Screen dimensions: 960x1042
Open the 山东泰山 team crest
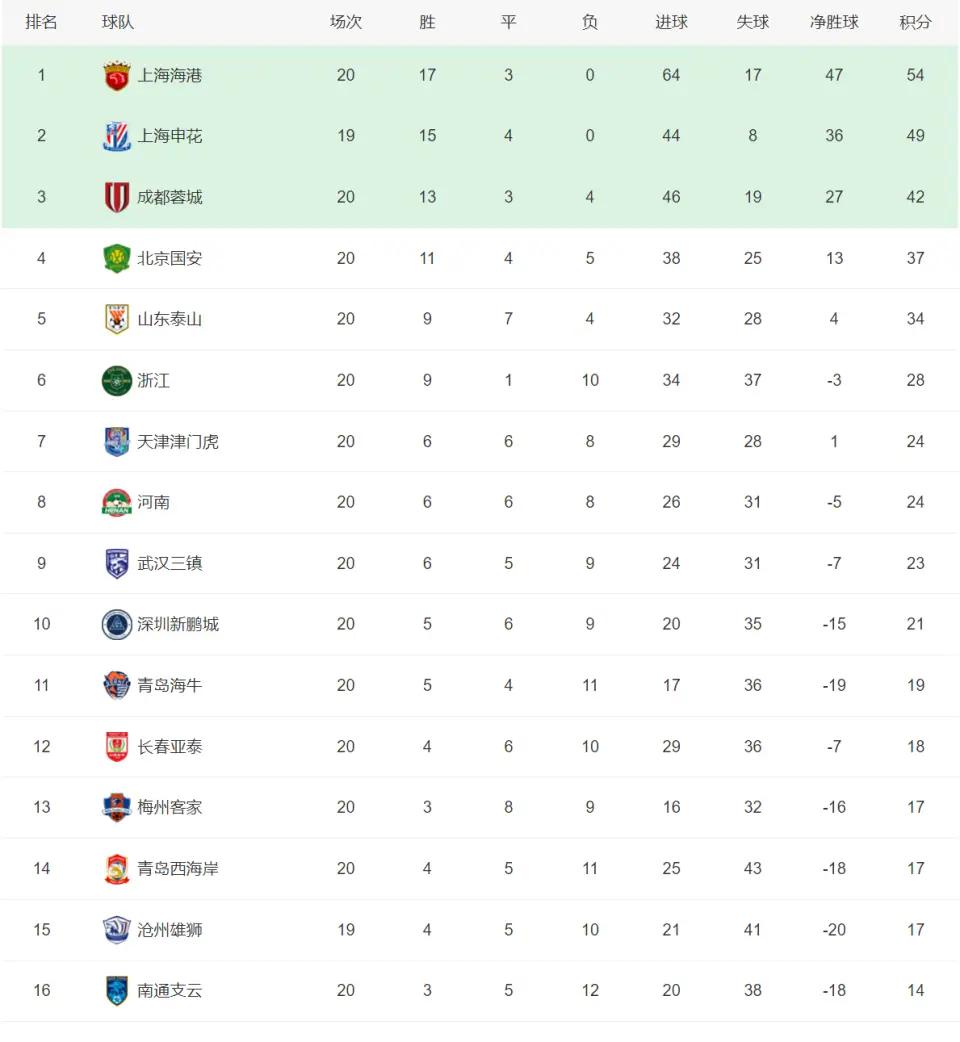117,319
